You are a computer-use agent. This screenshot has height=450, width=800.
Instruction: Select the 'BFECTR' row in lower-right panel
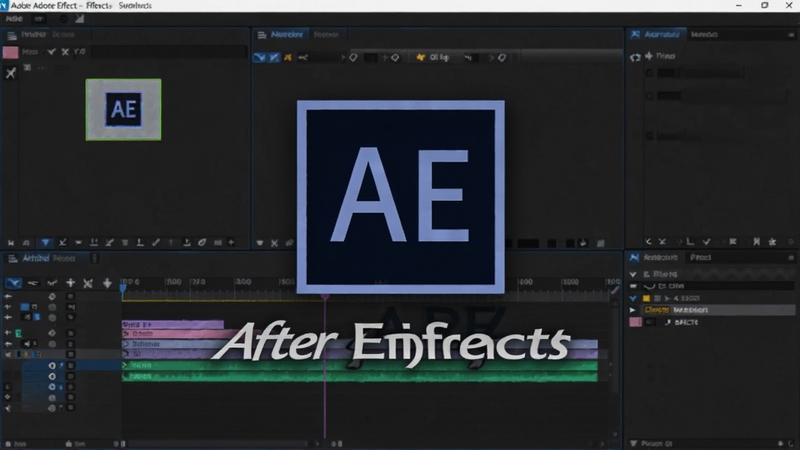686,322
